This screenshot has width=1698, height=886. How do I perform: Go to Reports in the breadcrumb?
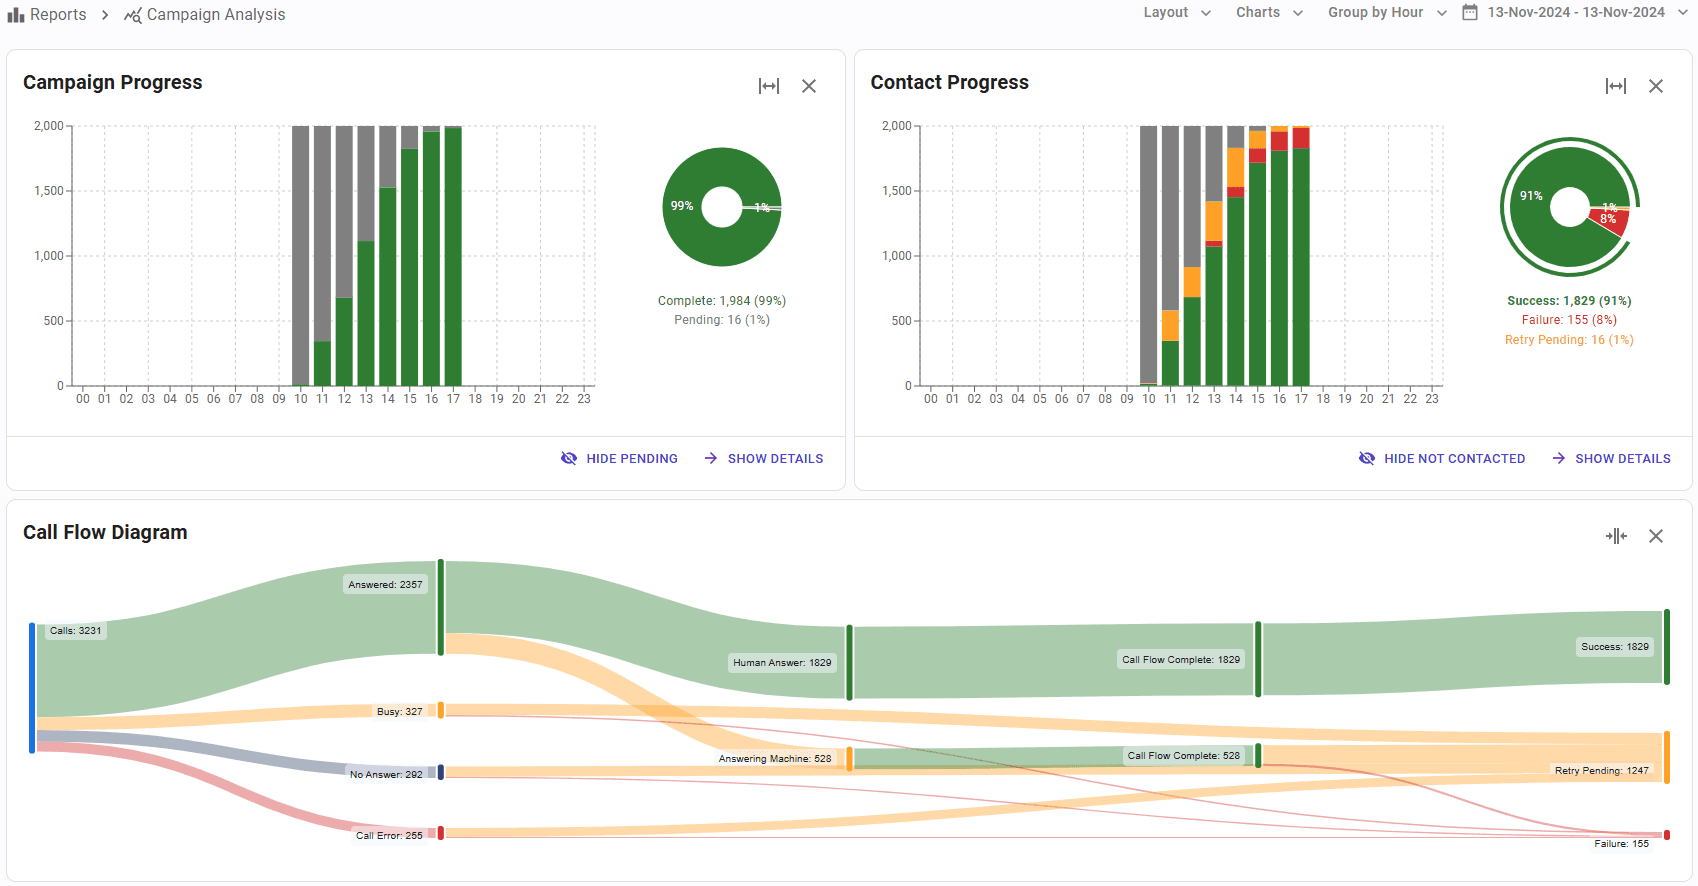[58, 15]
